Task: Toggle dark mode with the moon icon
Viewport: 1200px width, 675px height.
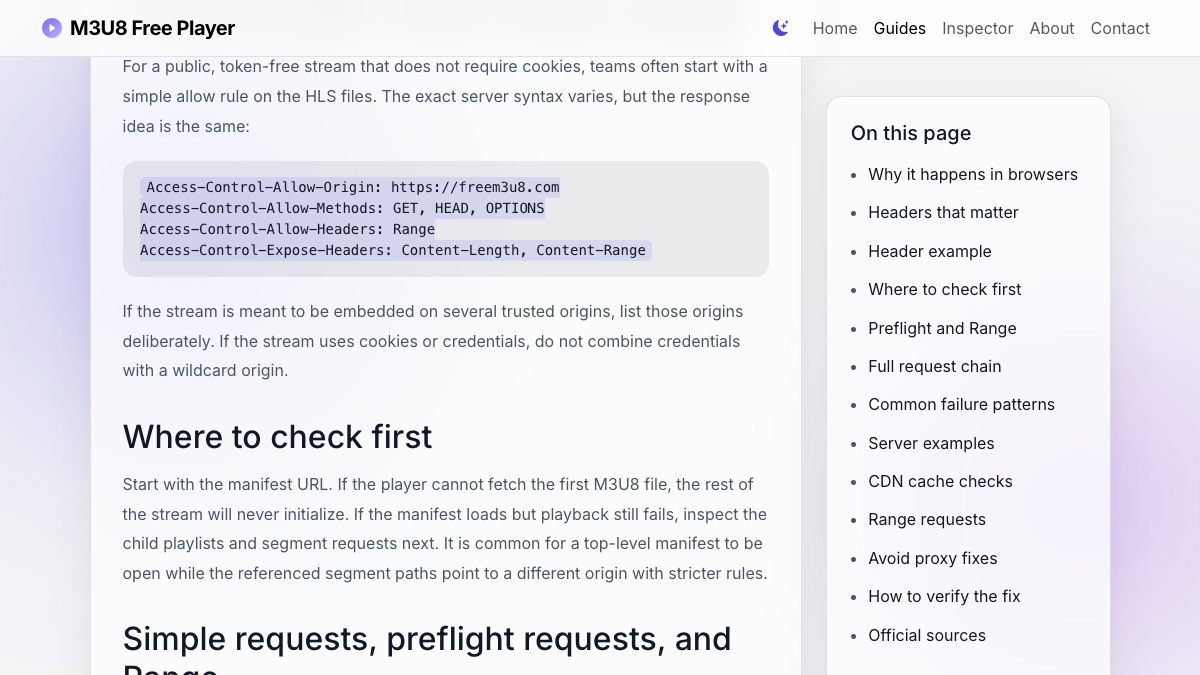Action: [781, 28]
